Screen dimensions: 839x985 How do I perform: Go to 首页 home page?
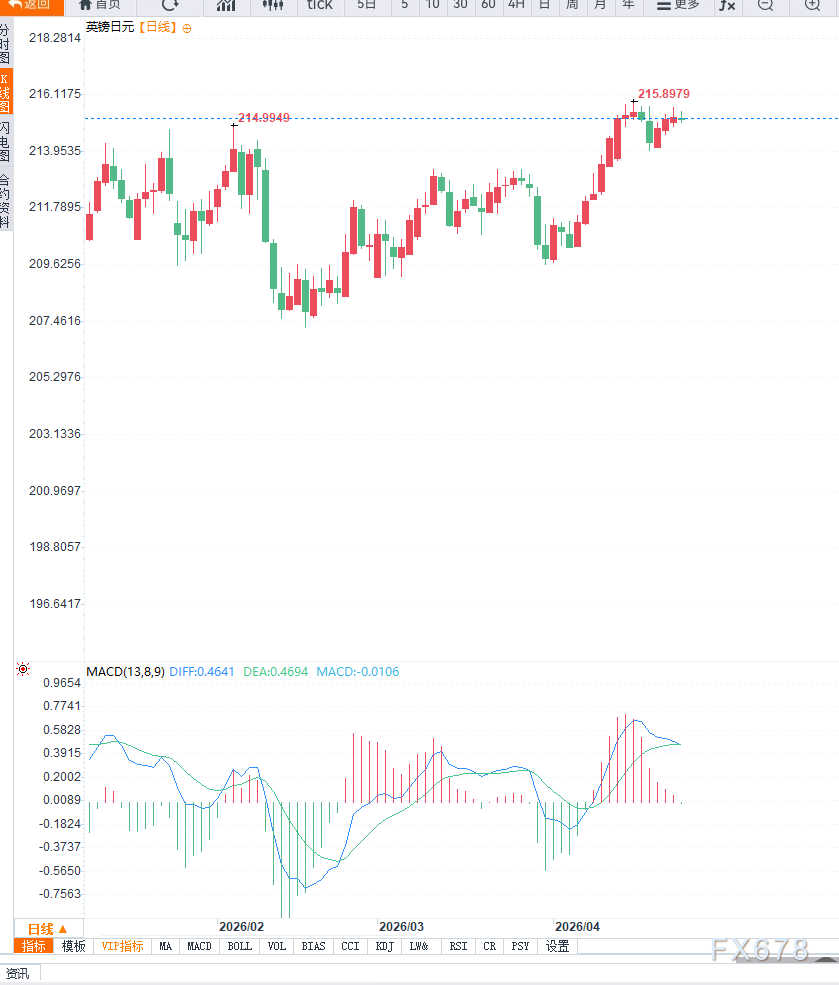coord(99,5)
